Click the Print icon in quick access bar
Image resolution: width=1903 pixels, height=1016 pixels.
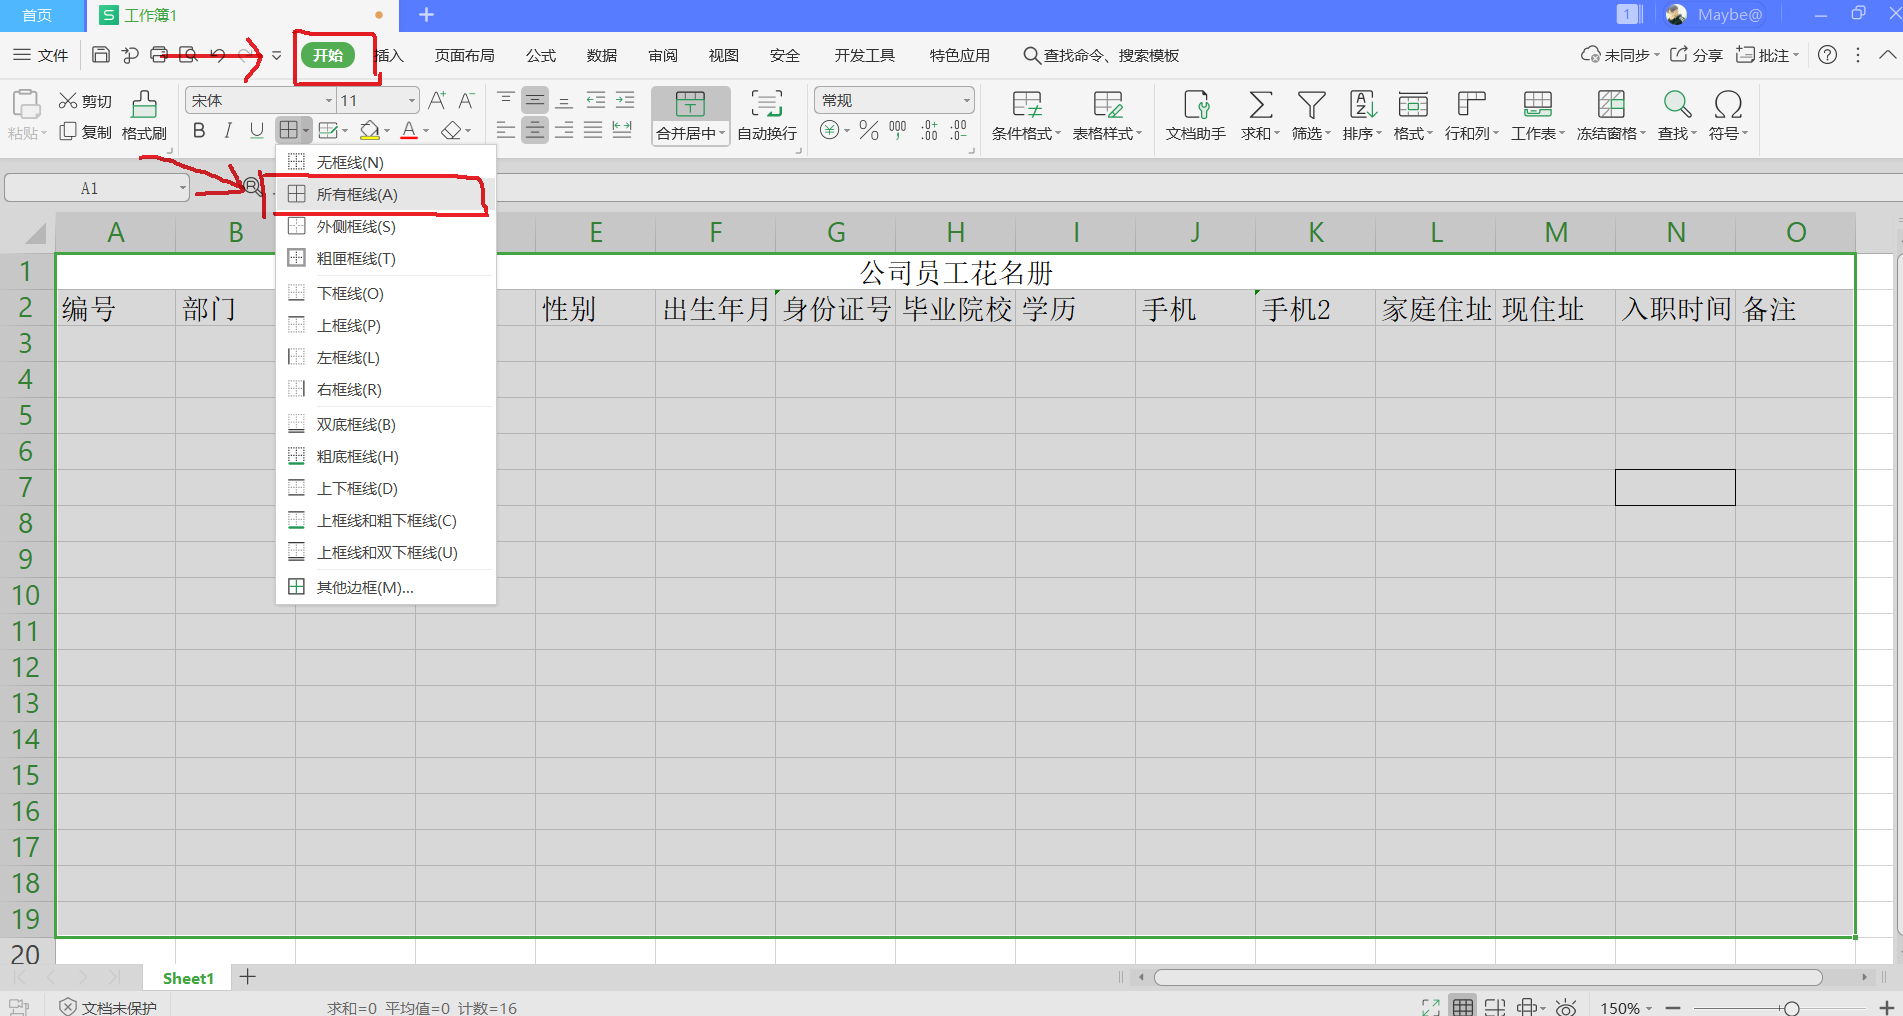[x=159, y=55]
